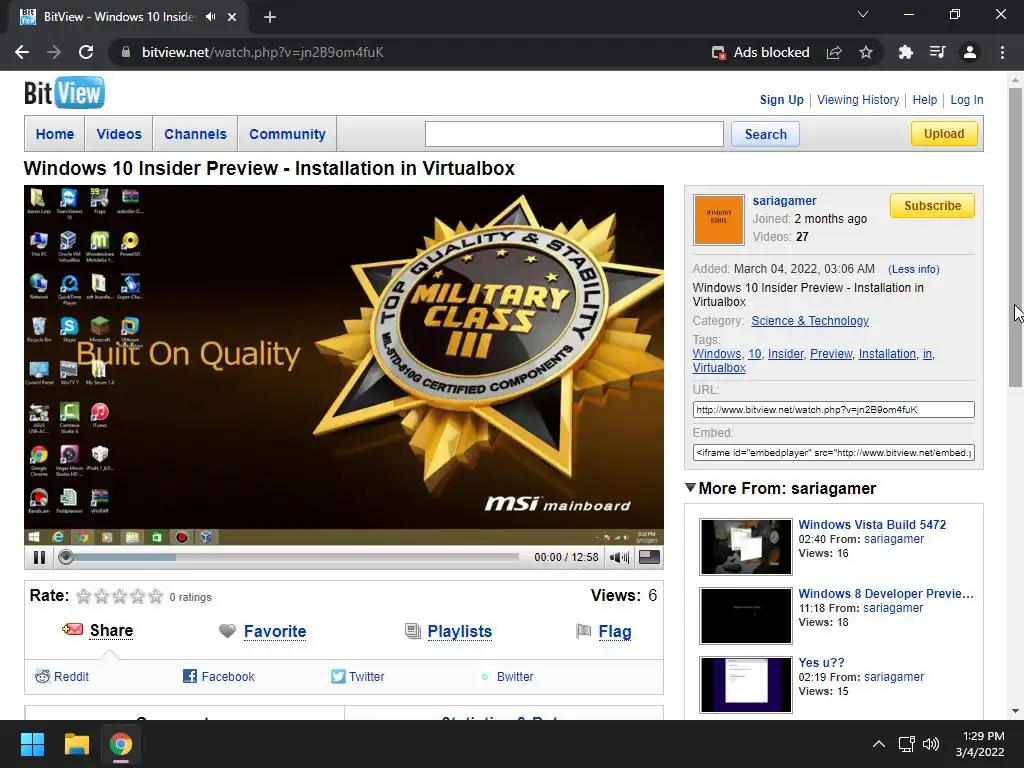Go to the Home tab
This screenshot has height=768, width=1024.
tap(55, 134)
